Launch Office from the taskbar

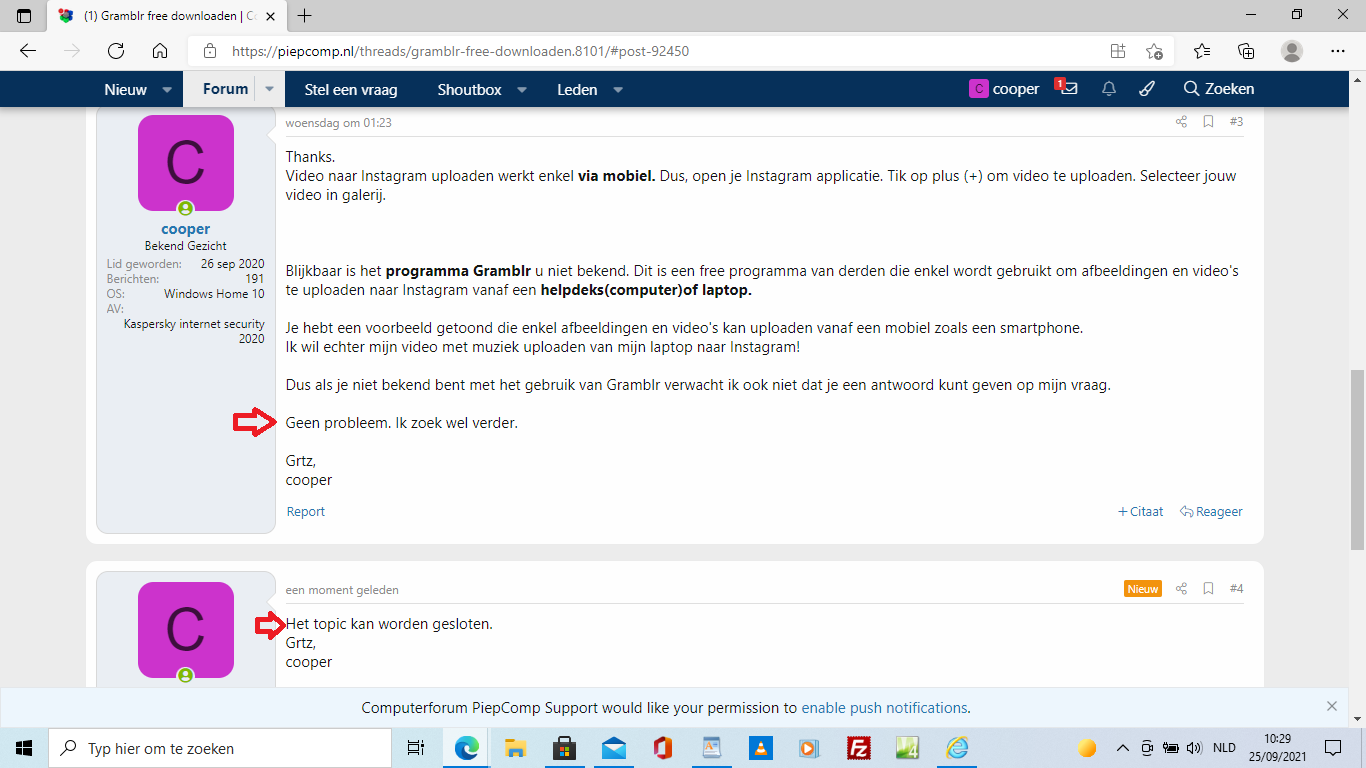[x=662, y=748]
